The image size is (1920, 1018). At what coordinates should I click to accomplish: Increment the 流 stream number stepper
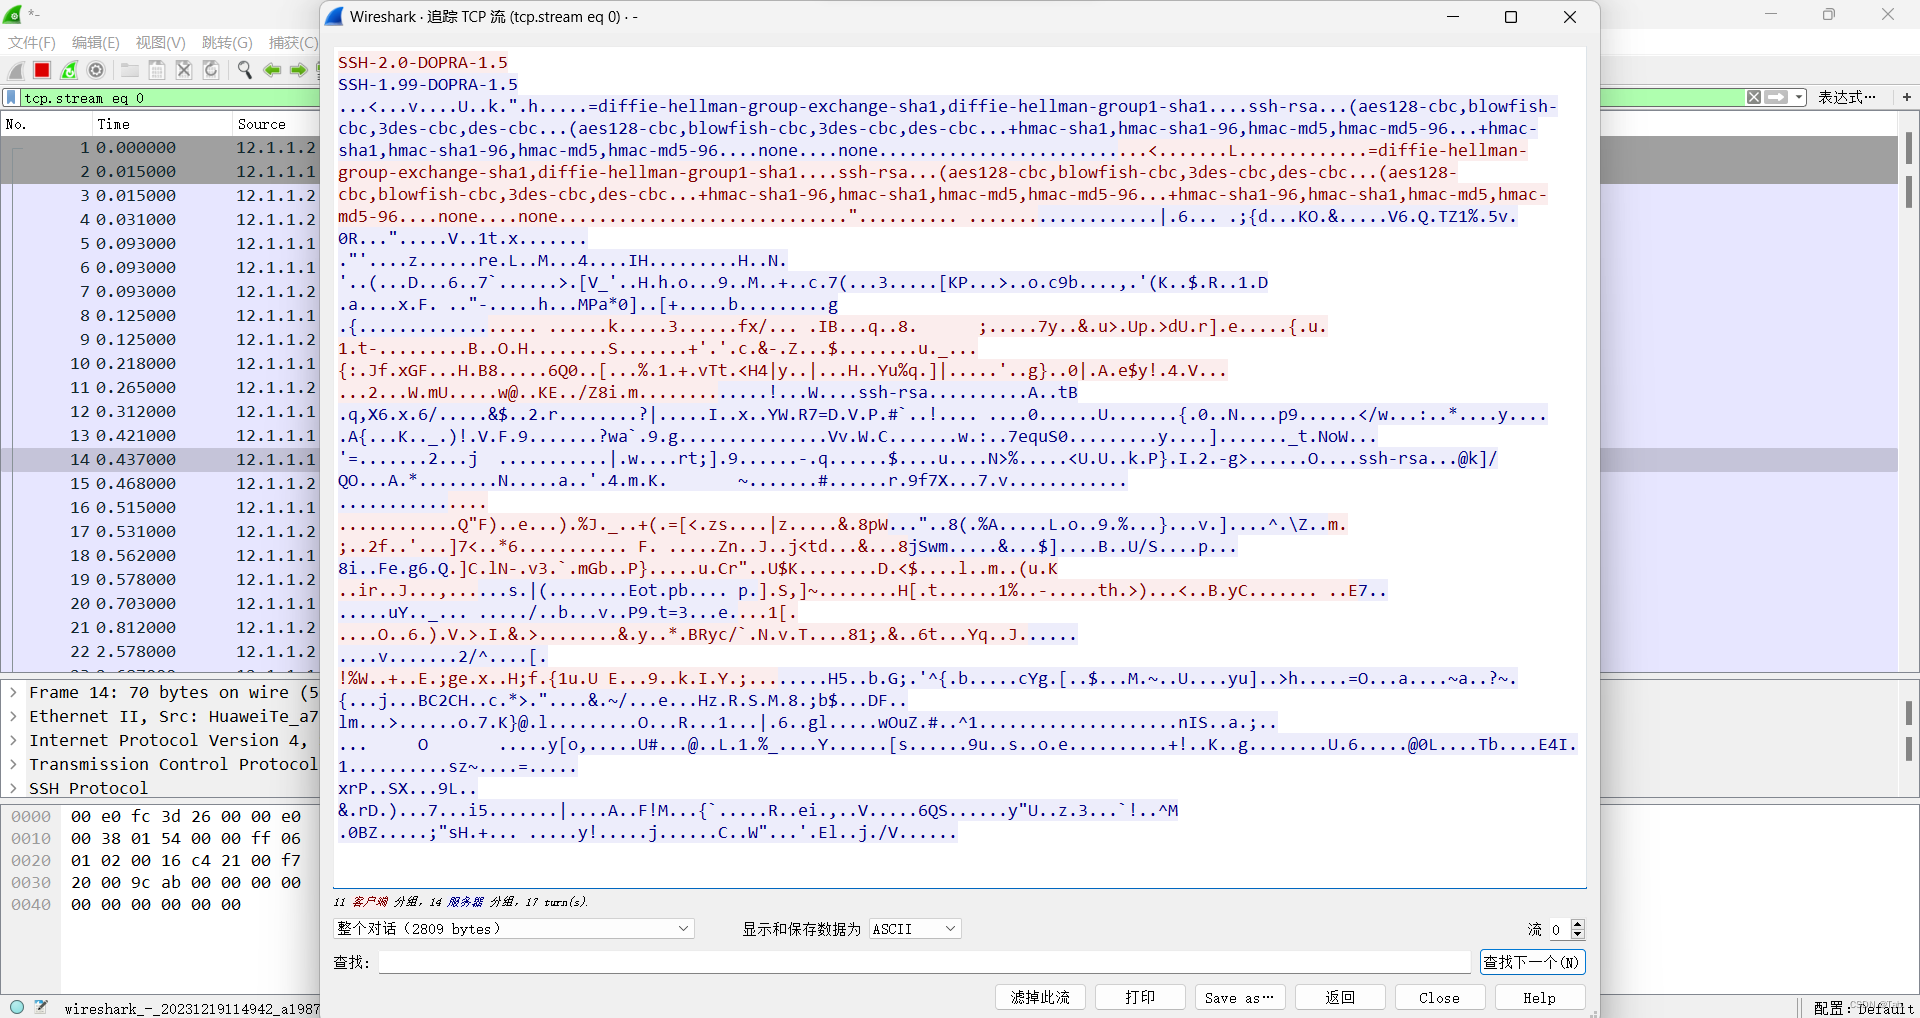(1577, 923)
